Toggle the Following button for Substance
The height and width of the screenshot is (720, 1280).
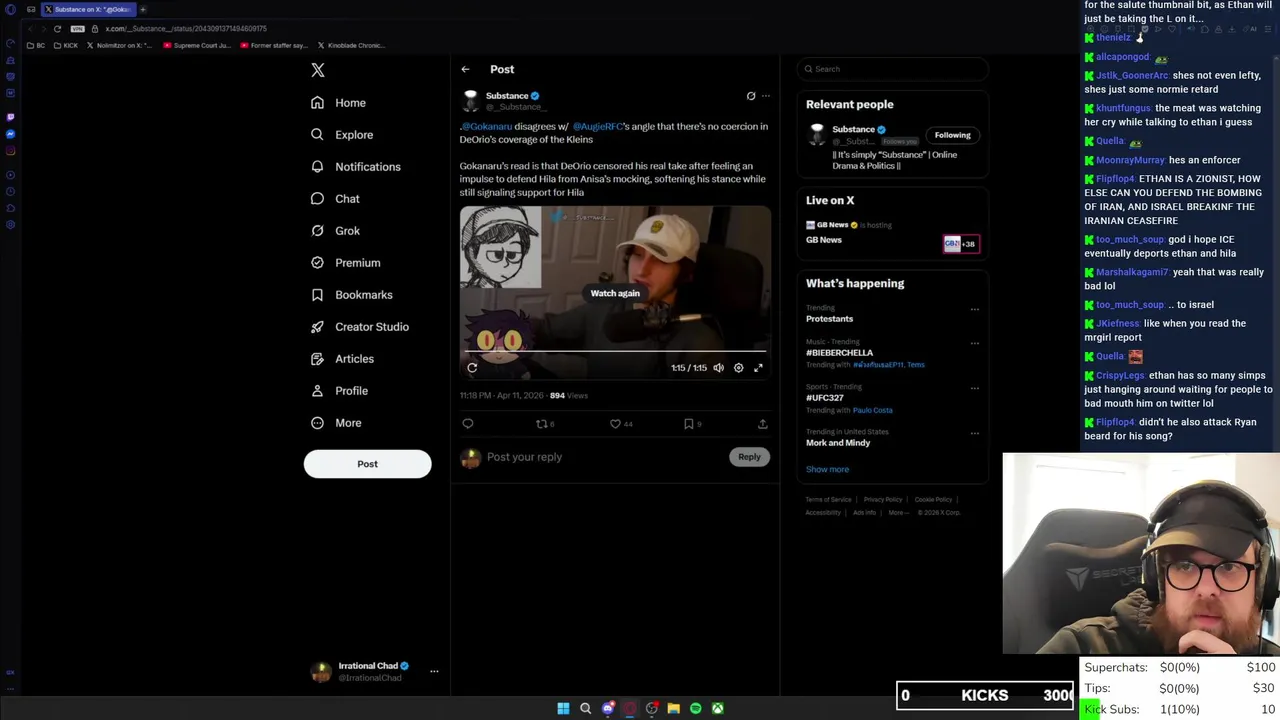click(x=952, y=135)
